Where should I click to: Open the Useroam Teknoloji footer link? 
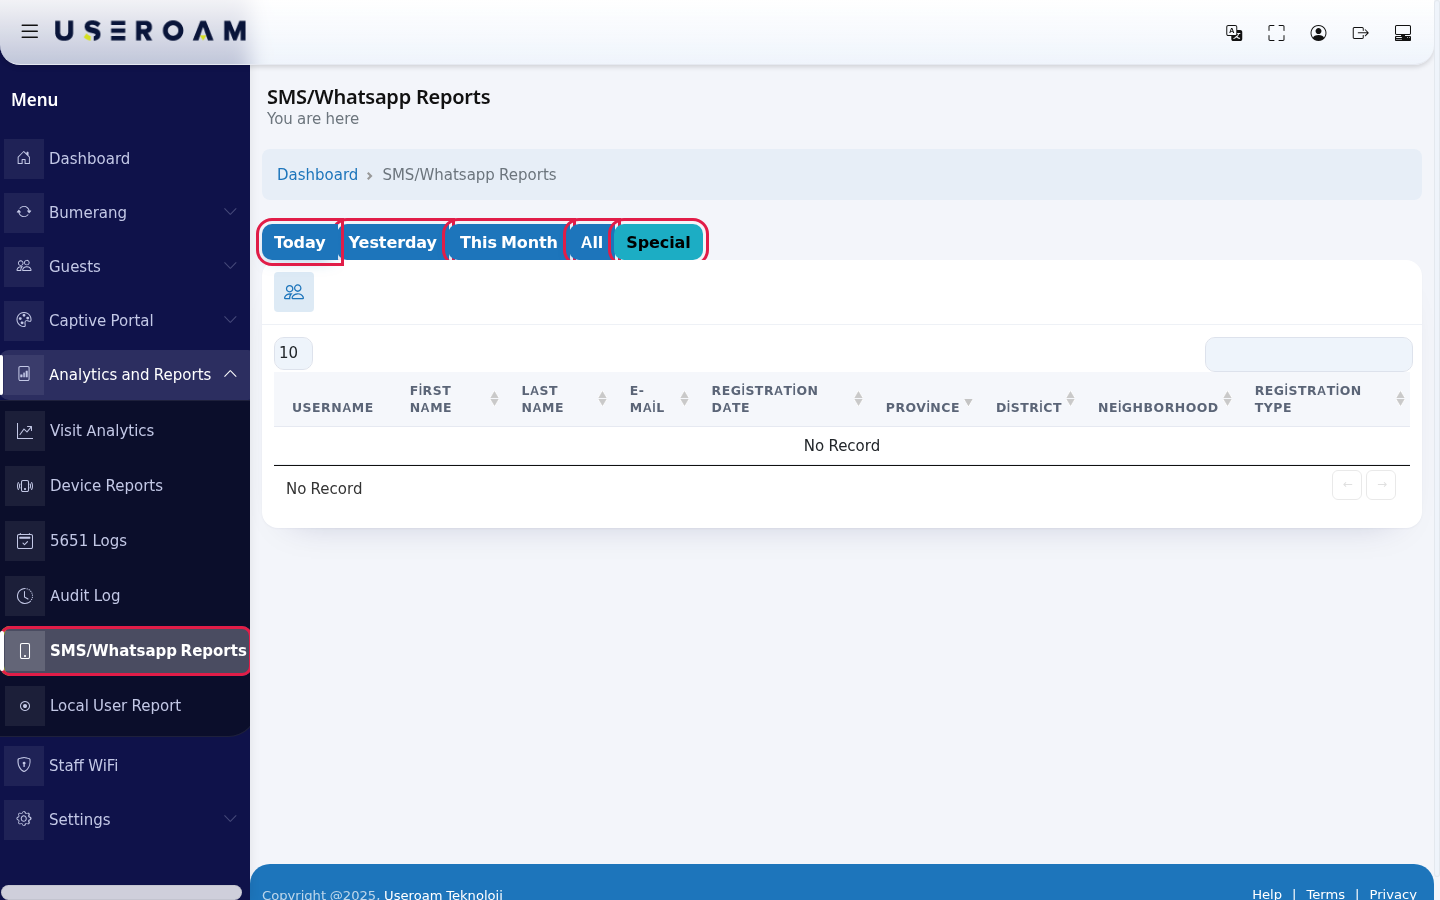point(443,894)
